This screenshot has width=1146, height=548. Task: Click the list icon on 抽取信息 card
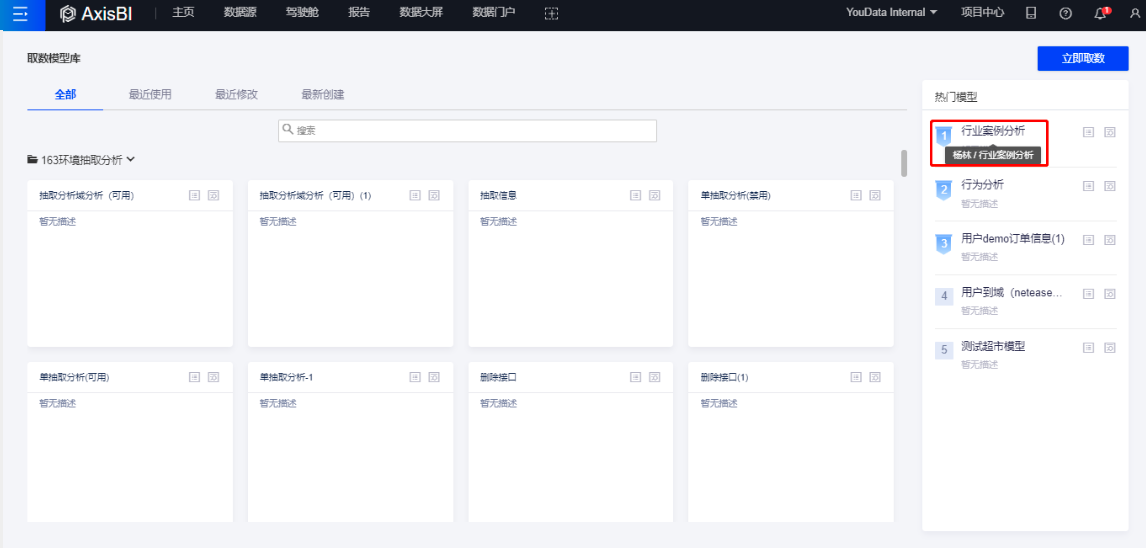pyautogui.click(x=636, y=195)
